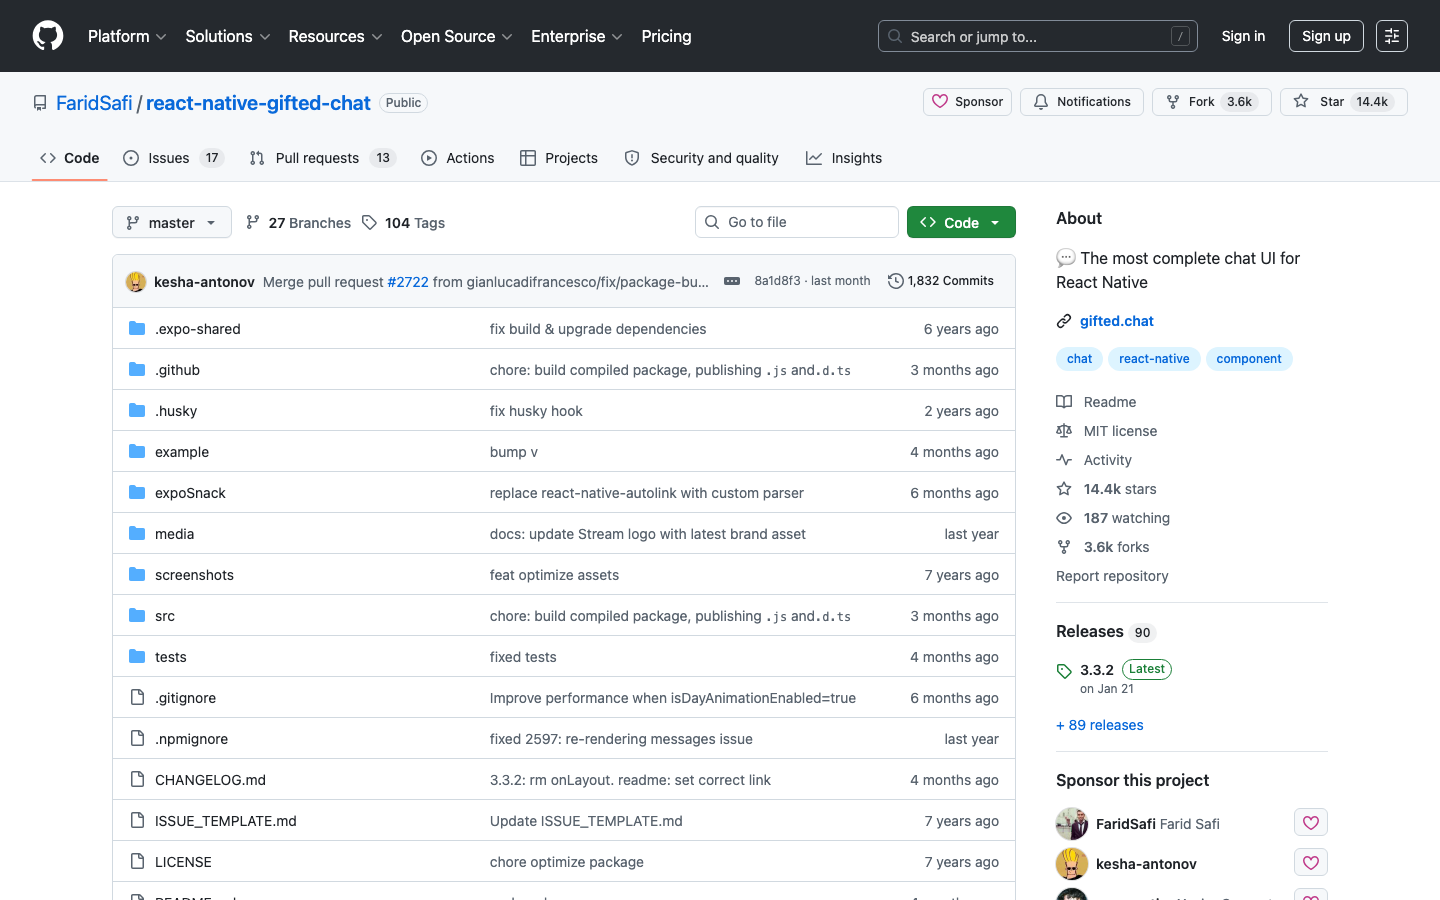Click the .gitignore file icon
The height and width of the screenshot is (900, 1440).
pos(137,698)
